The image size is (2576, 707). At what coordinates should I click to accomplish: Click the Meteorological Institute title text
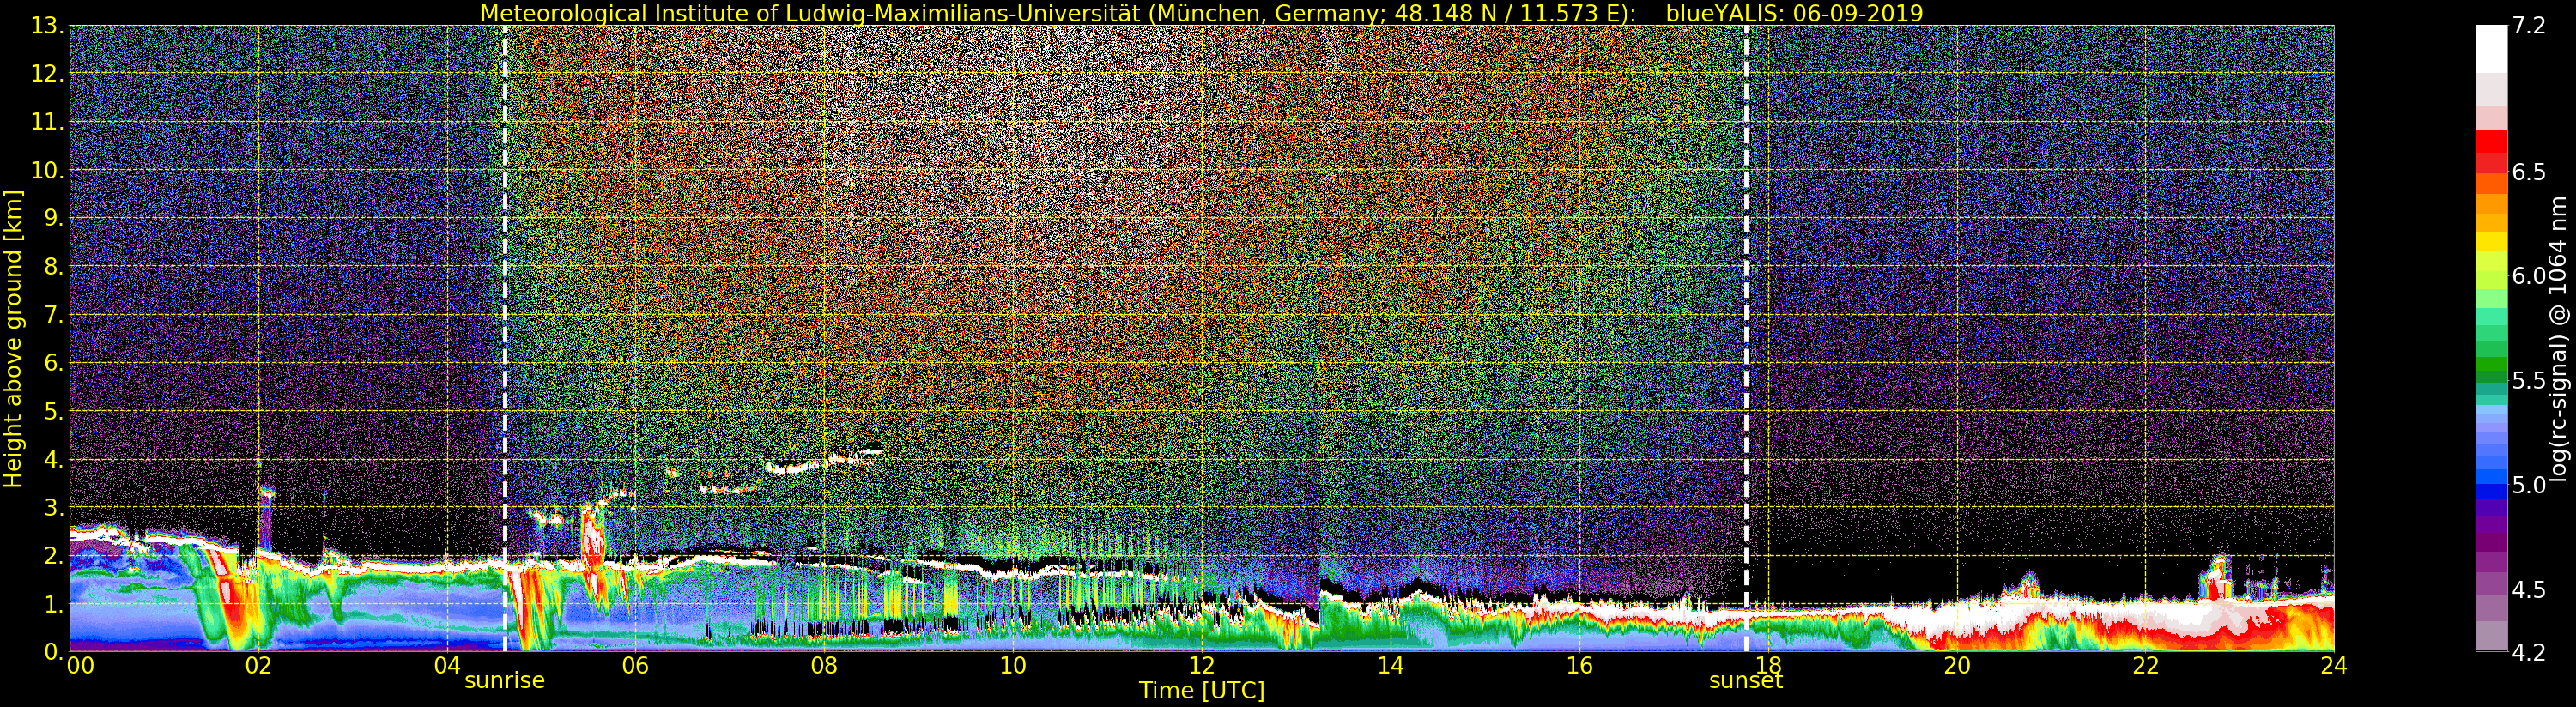click(x=1059, y=13)
